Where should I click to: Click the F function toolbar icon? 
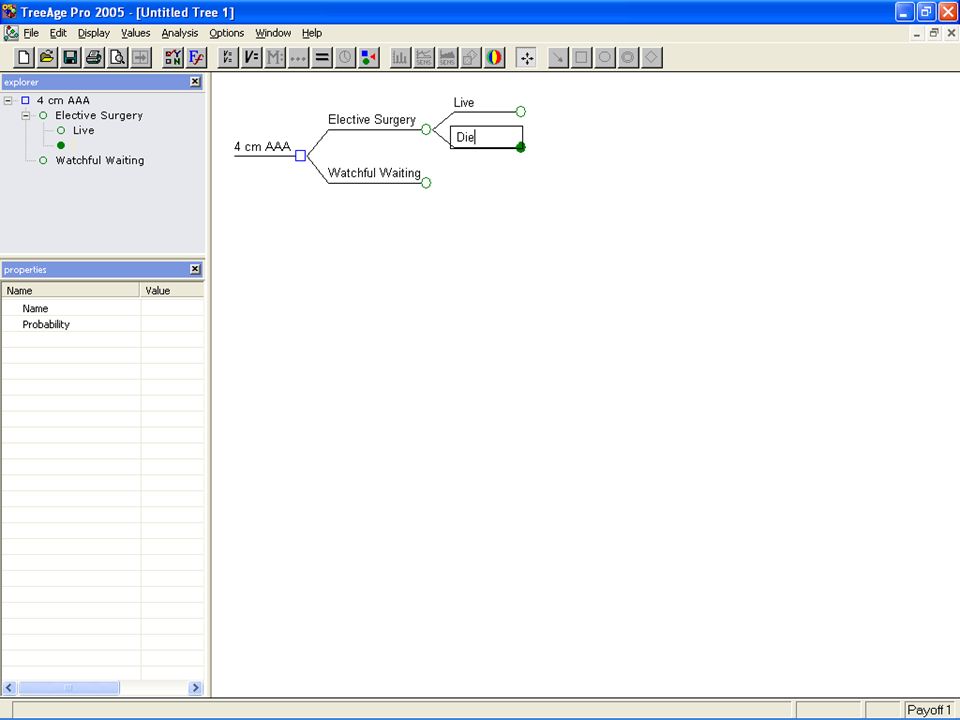pyautogui.click(x=197, y=58)
